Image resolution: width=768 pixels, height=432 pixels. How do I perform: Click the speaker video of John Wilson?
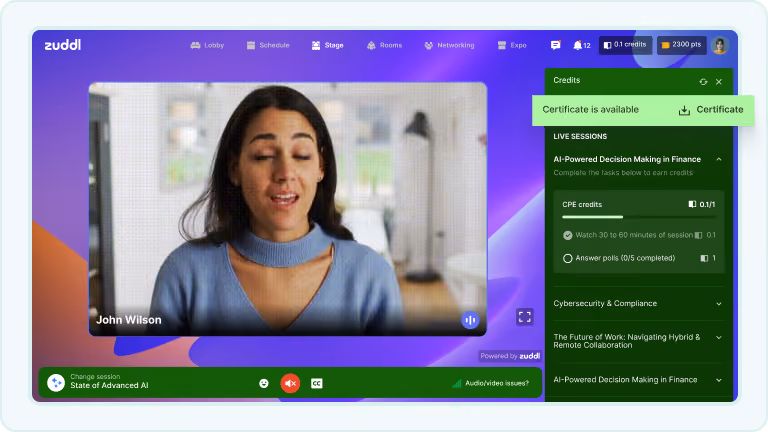288,209
